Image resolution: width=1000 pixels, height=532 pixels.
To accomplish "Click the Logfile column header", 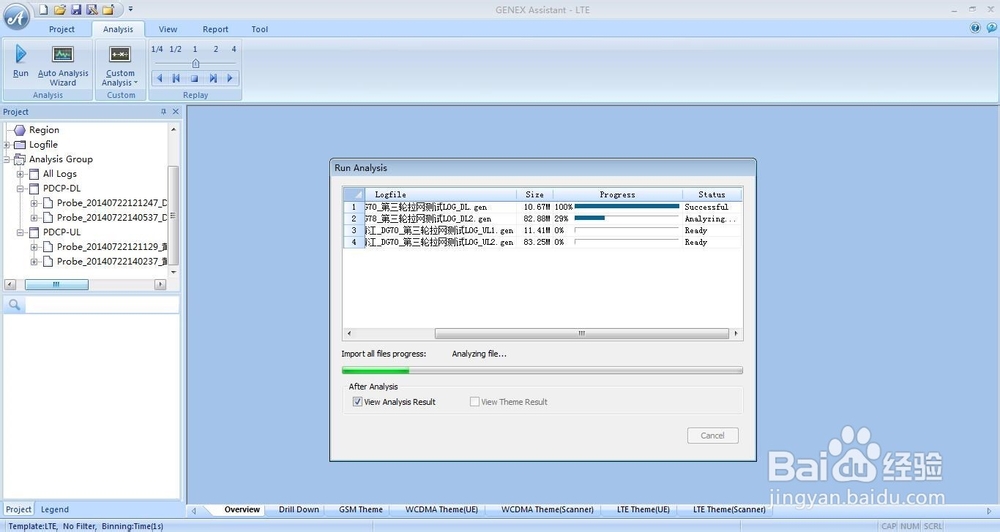I will click(x=441, y=195).
